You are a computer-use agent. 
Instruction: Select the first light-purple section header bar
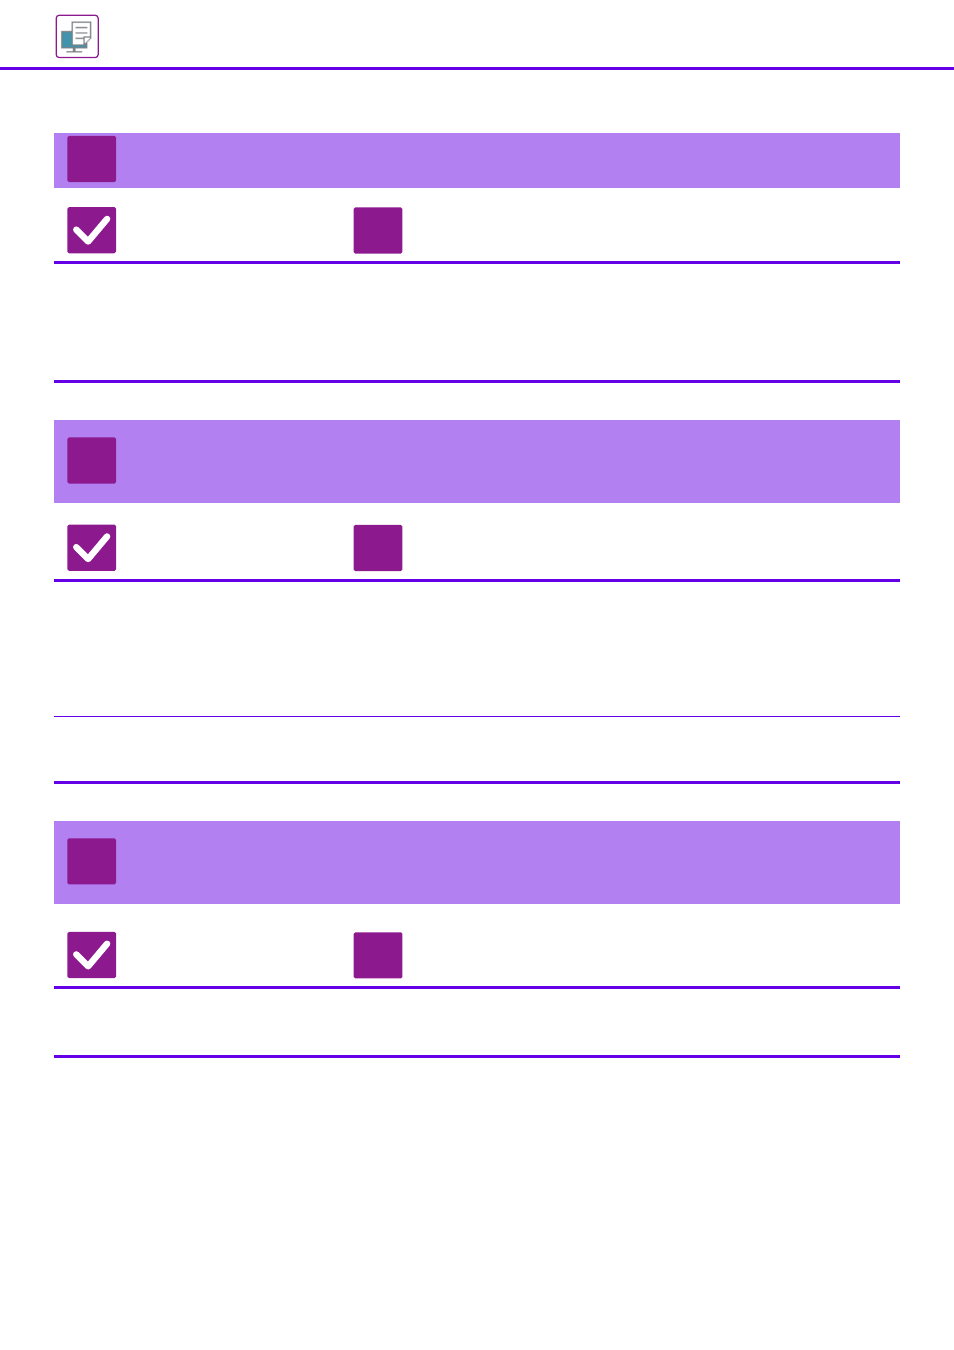tap(477, 160)
